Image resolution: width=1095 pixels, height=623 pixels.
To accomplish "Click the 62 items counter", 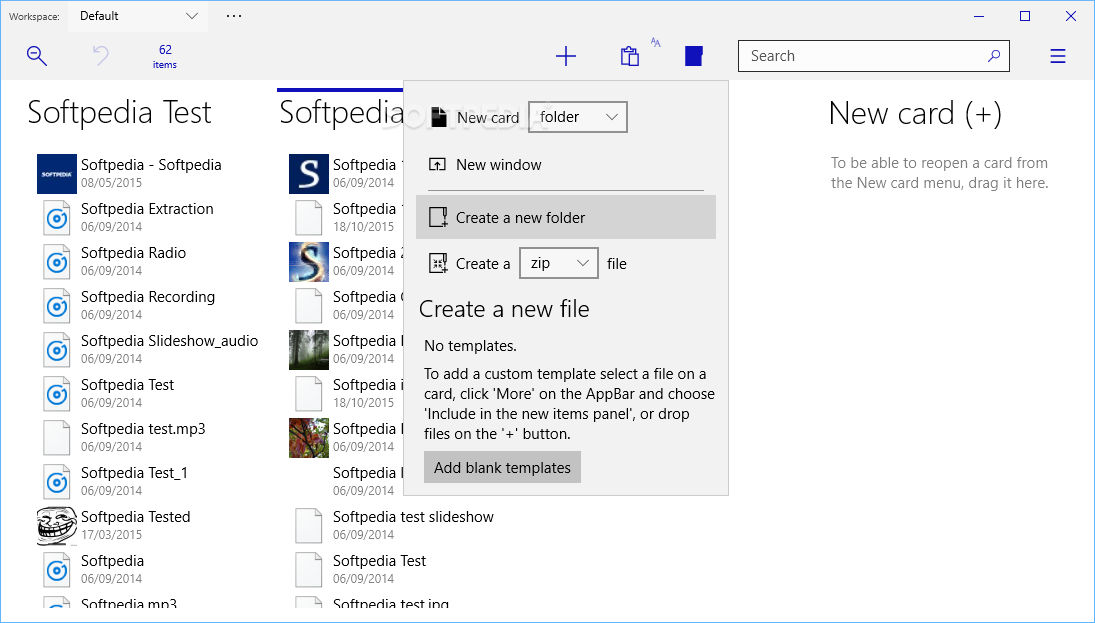I will [x=165, y=56].
